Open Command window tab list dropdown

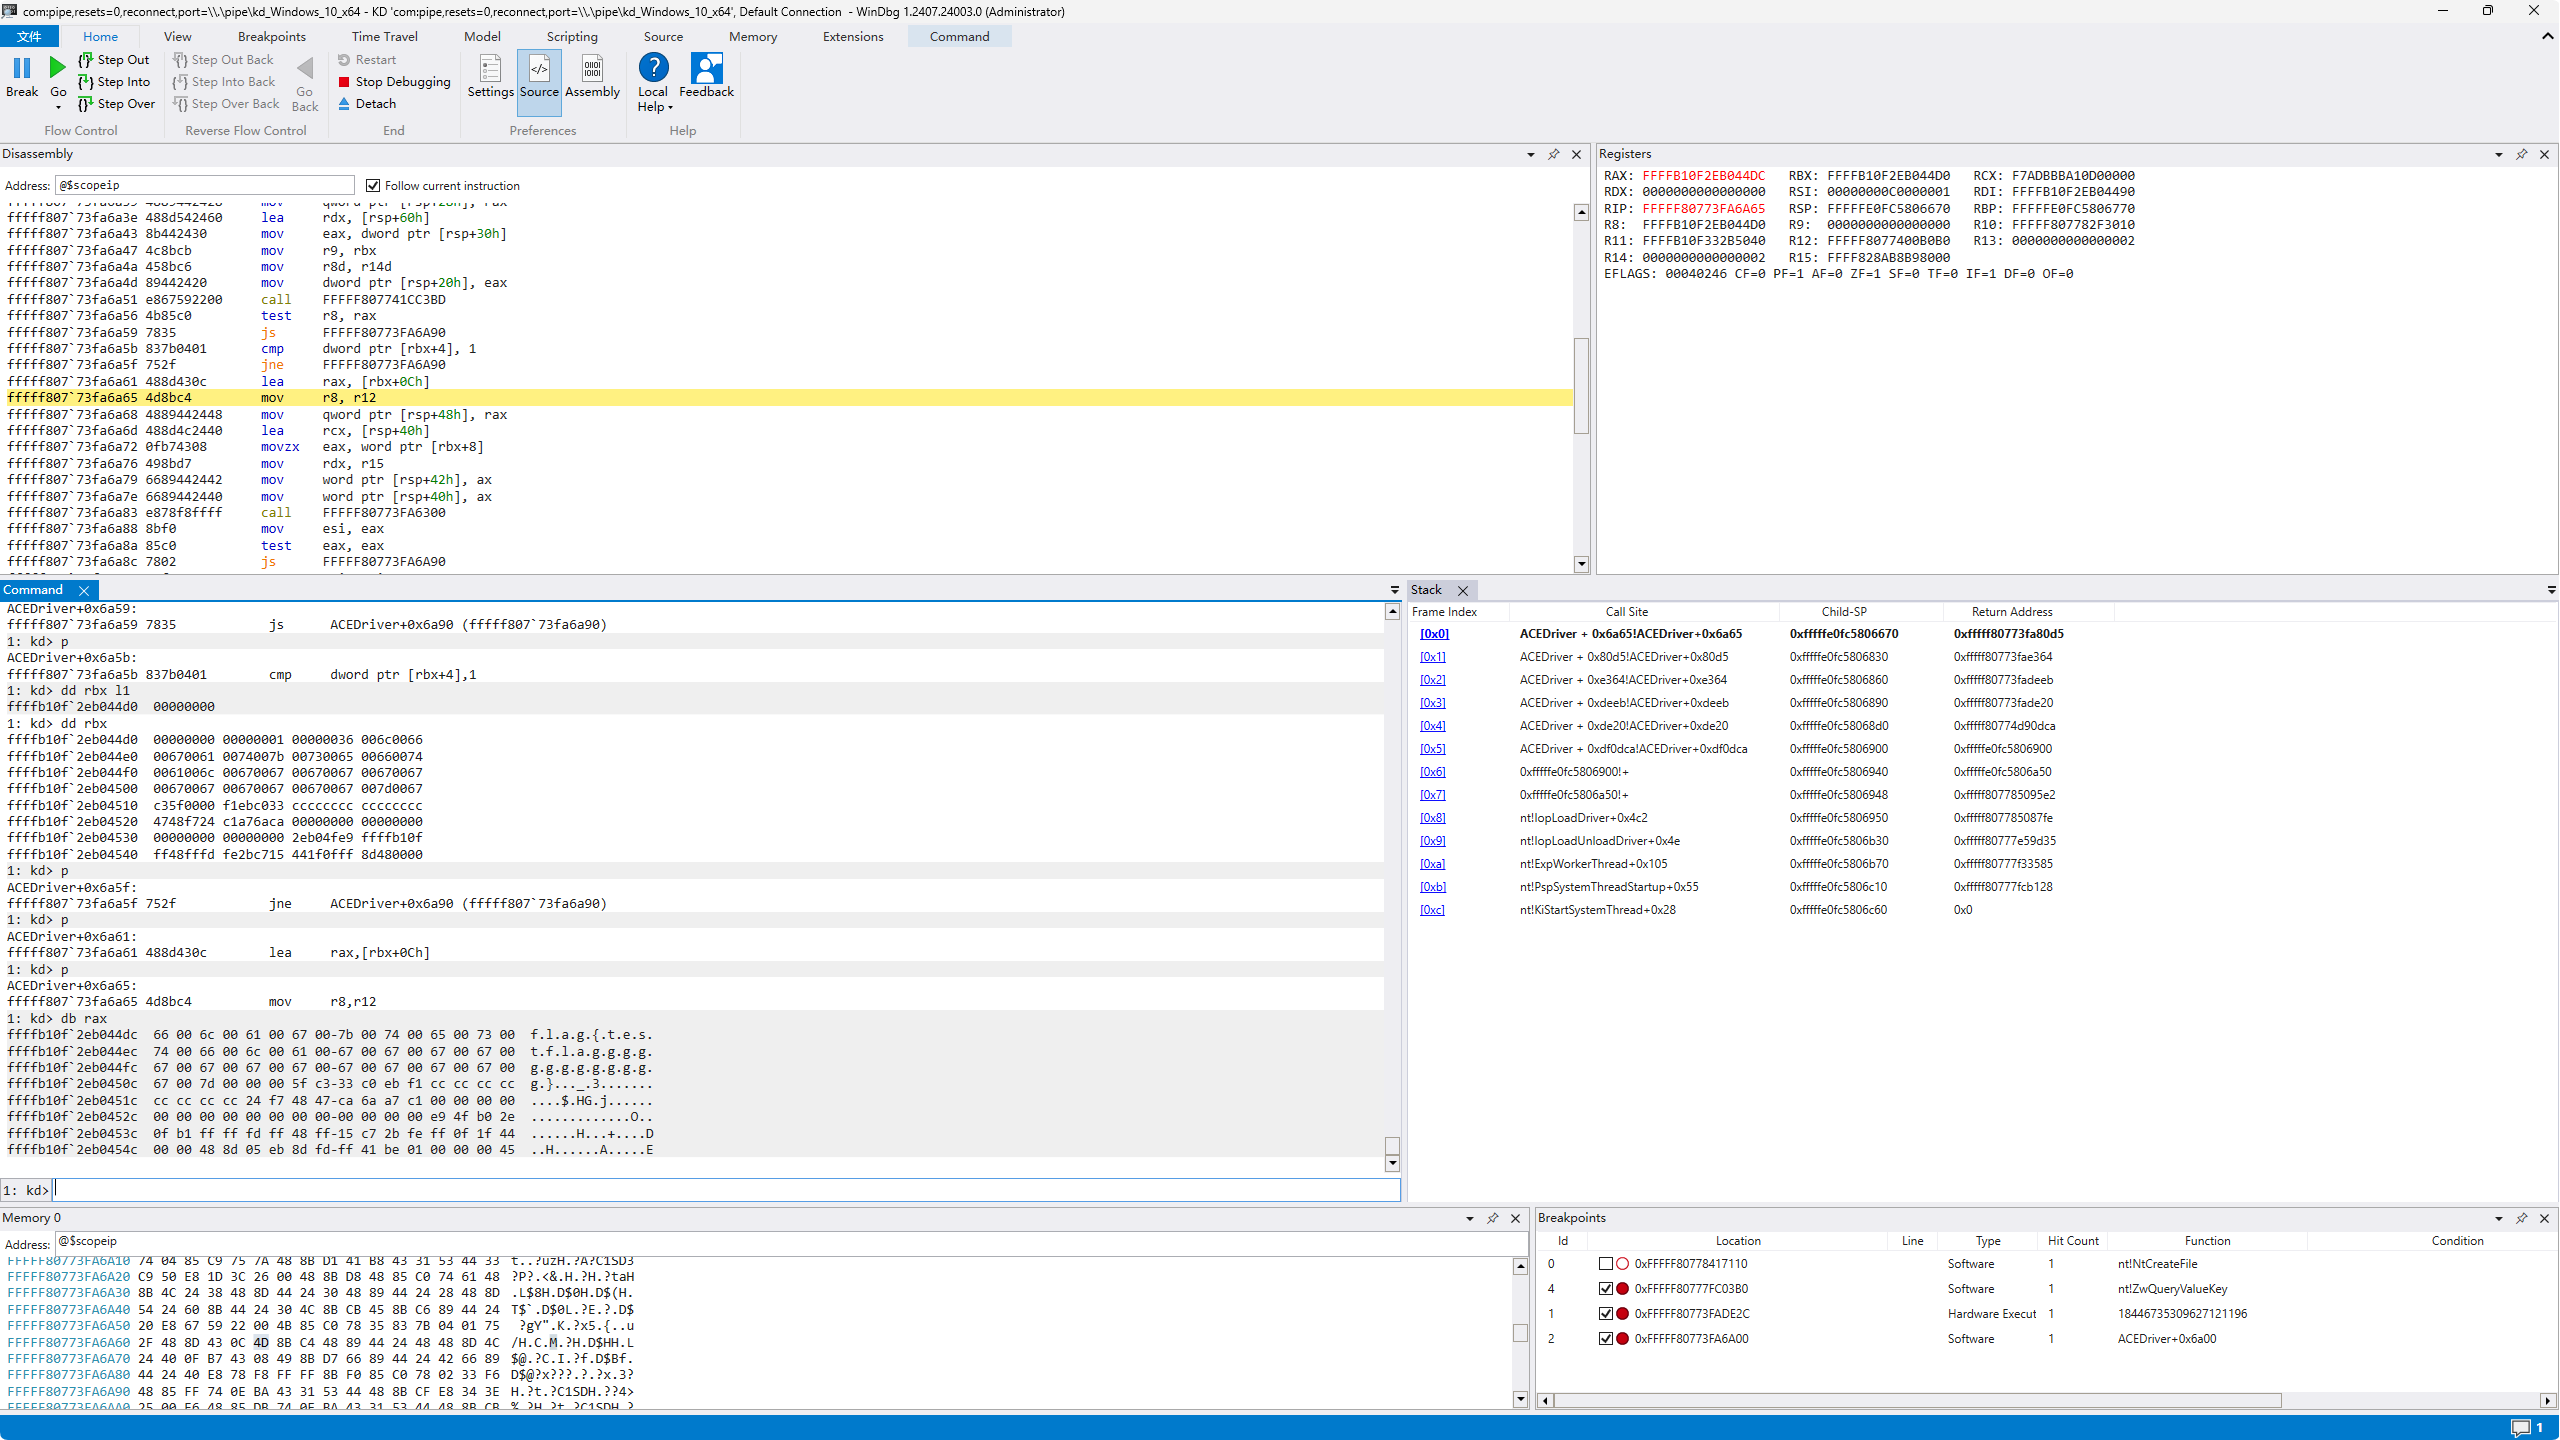(1394, 590)
